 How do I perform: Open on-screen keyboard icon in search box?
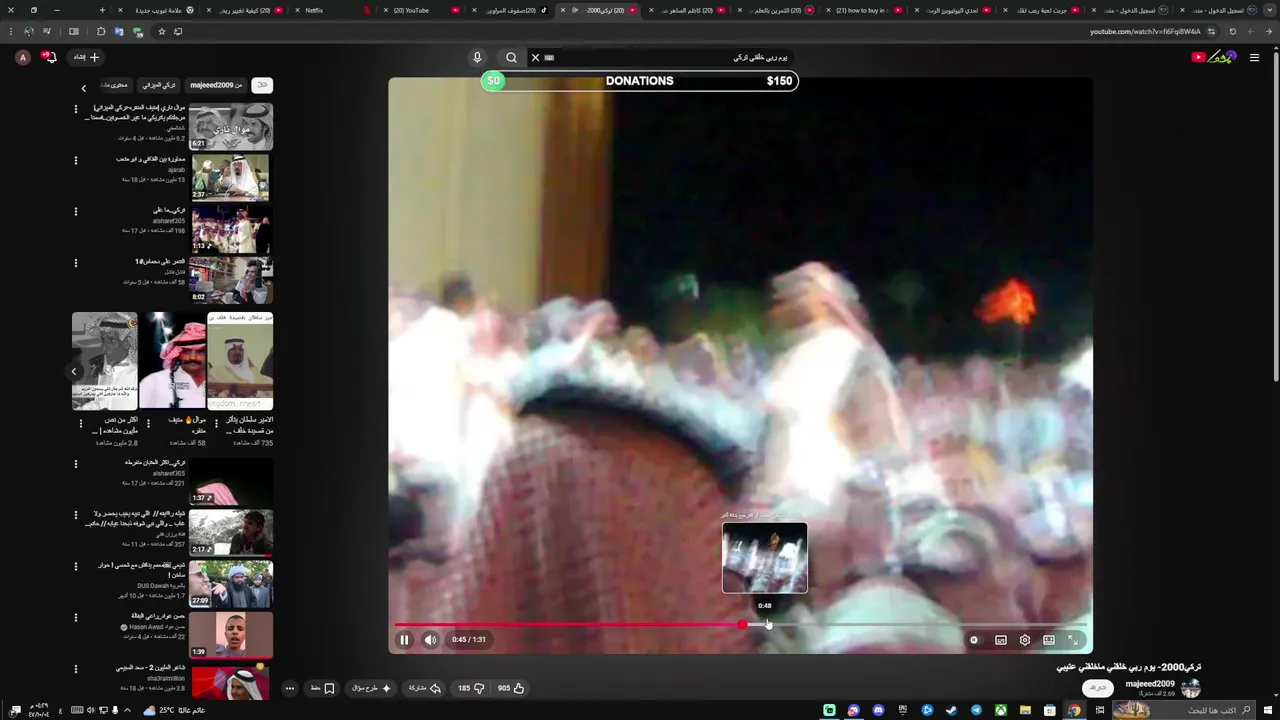click(549, 58)
